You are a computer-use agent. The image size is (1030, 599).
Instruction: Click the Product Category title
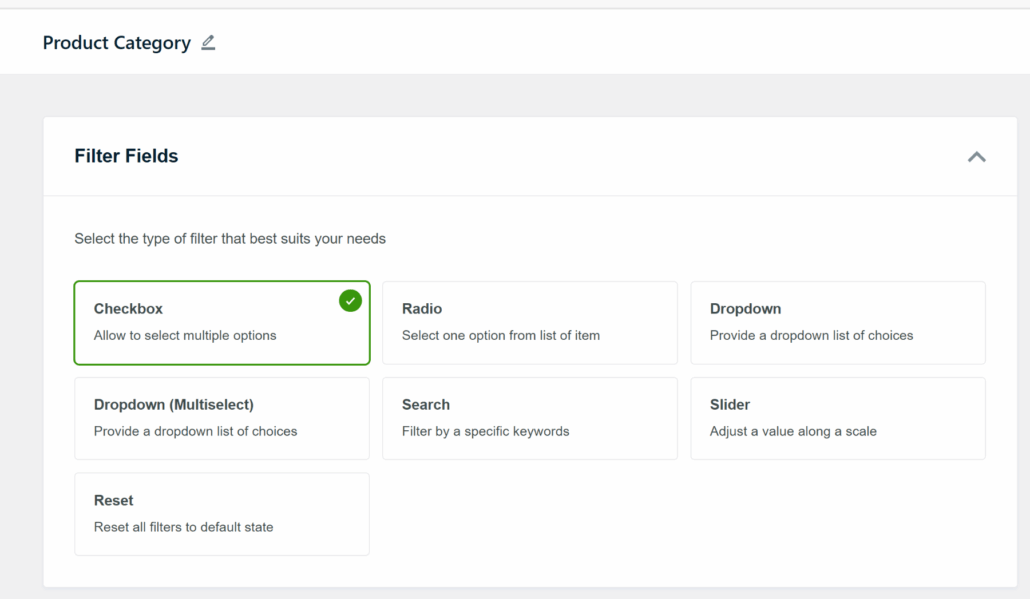click(x=116, y=42)
